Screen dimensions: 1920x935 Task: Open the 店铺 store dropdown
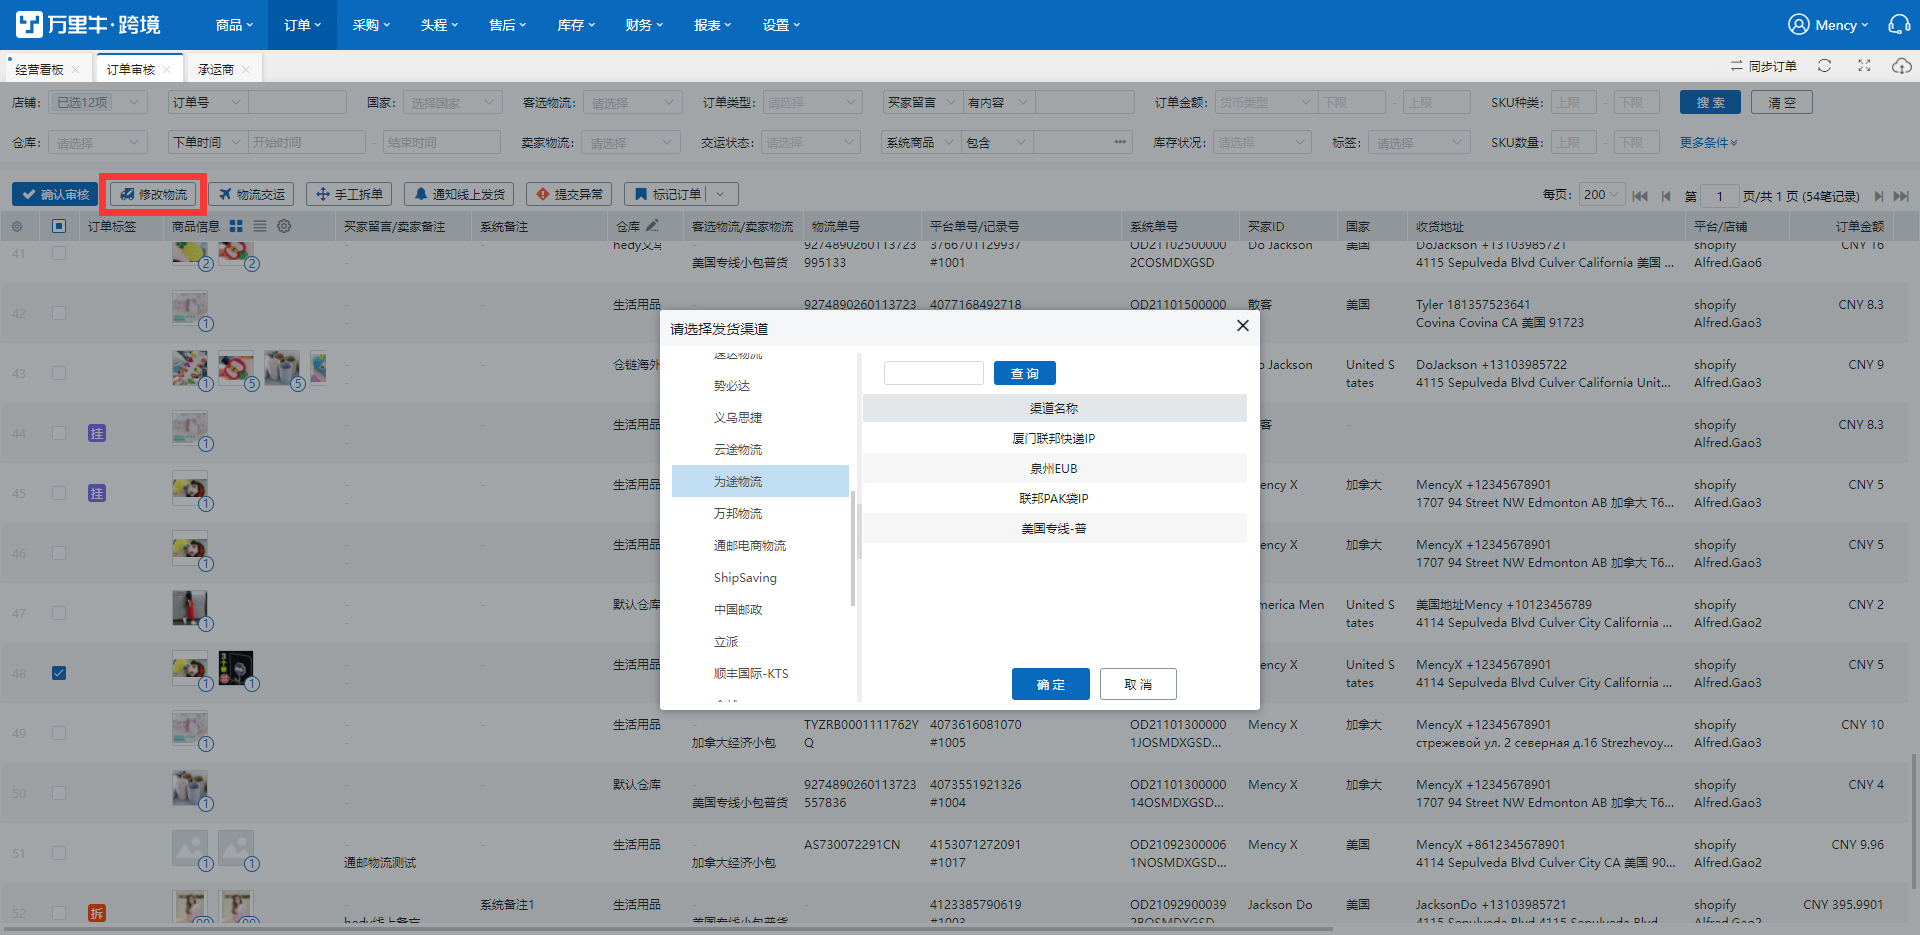point(98,102)
